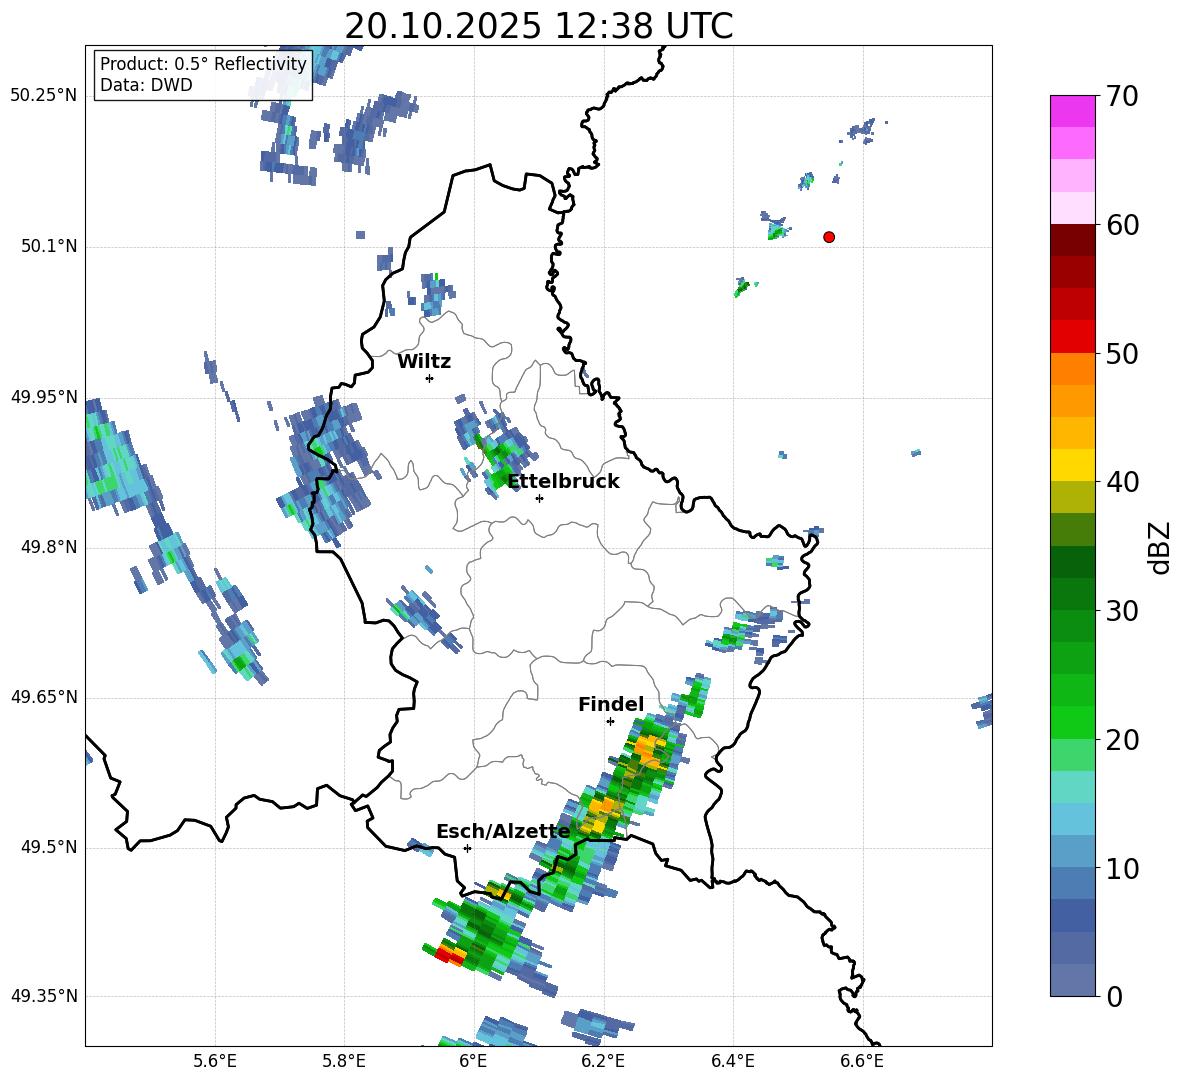
Task: Click the Ettelbruck cross location marker
Action: [539, 498]
